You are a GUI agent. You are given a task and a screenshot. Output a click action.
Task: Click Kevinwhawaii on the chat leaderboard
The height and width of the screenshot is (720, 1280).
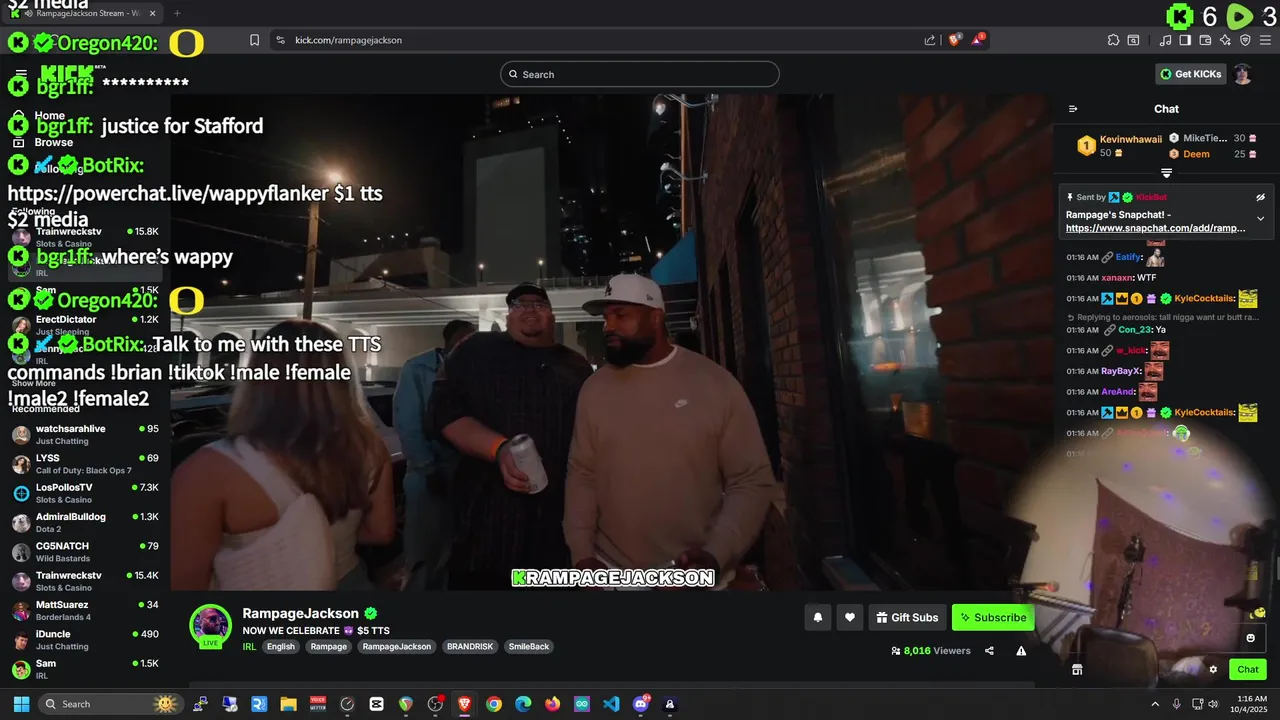tap(1131, 139)
